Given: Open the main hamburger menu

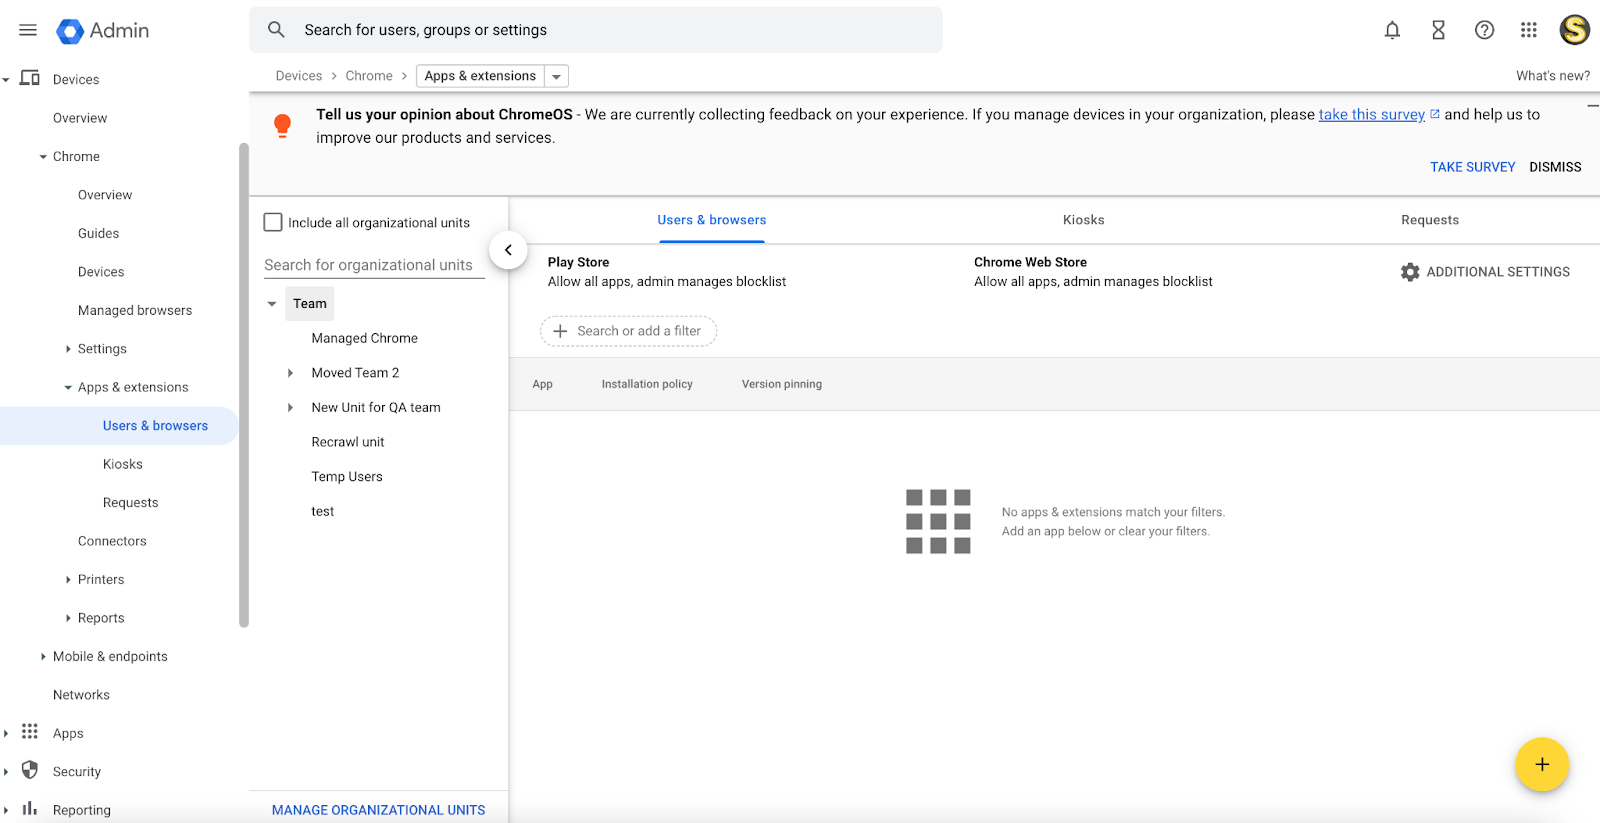Looking at the screenshot, I should pos(28,30).
